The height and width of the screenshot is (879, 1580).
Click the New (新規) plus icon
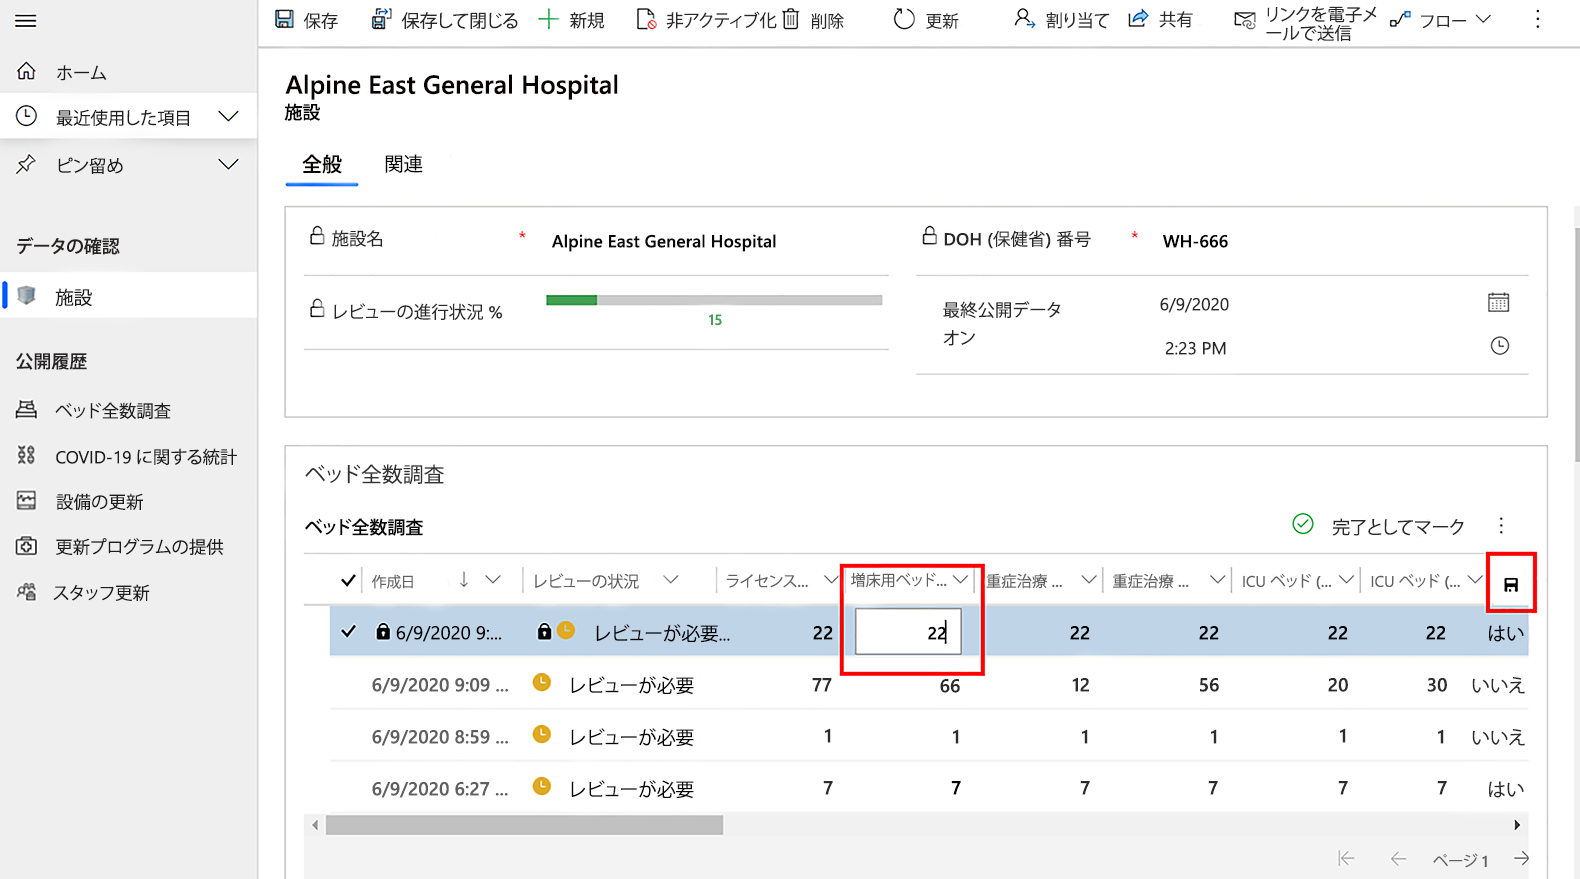(548, 20)
